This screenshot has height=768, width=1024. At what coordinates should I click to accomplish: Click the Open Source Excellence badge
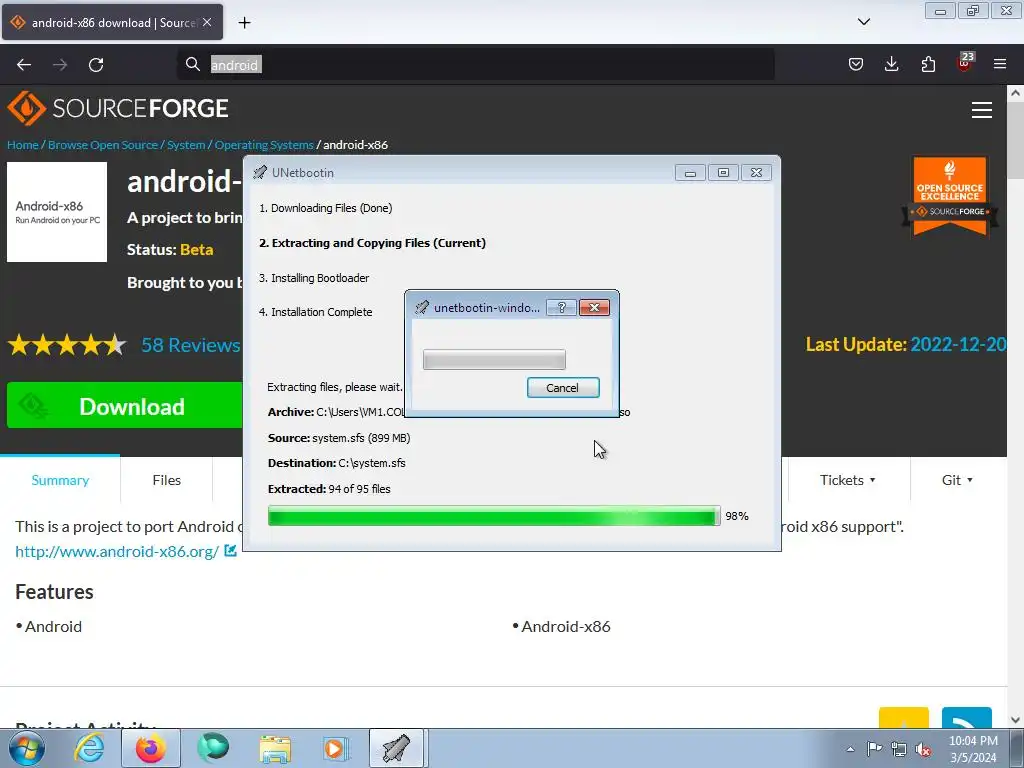[x=950, y=196]
